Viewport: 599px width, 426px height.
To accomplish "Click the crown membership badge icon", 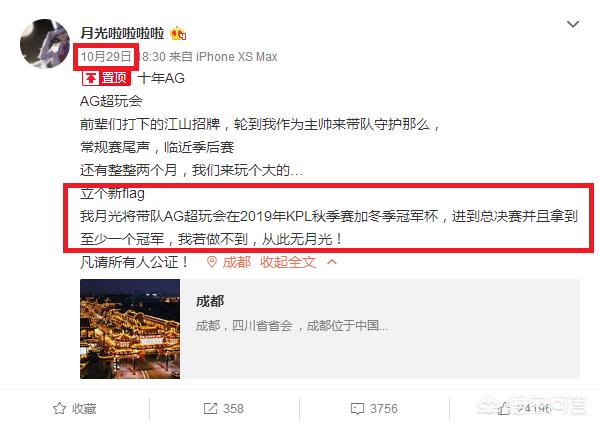I will click(178, 34).
